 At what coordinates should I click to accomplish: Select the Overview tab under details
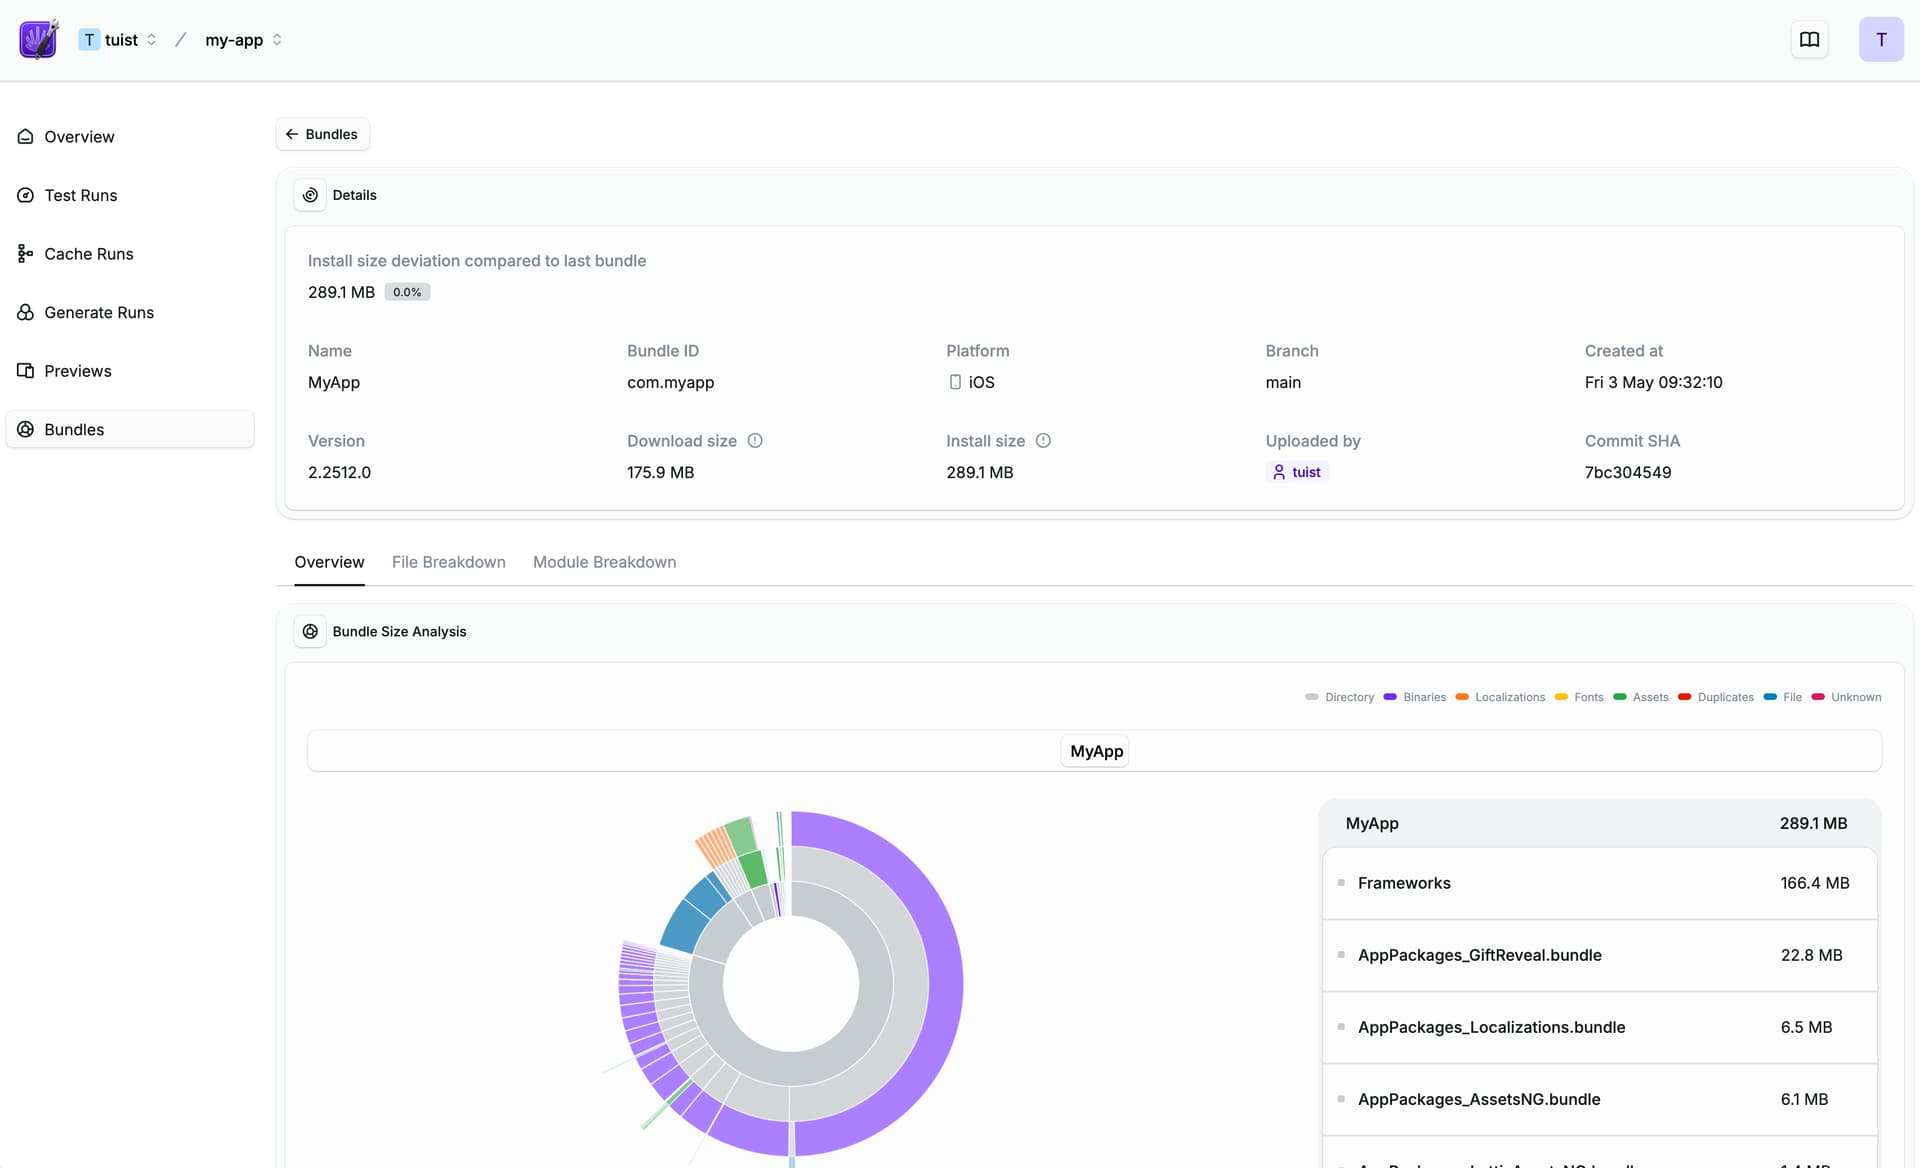pos(329,562)
